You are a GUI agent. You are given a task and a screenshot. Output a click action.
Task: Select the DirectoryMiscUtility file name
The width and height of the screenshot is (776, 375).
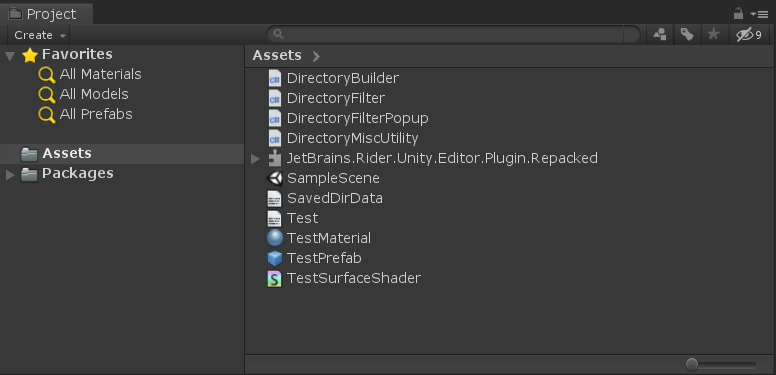[x=352, y=138]
